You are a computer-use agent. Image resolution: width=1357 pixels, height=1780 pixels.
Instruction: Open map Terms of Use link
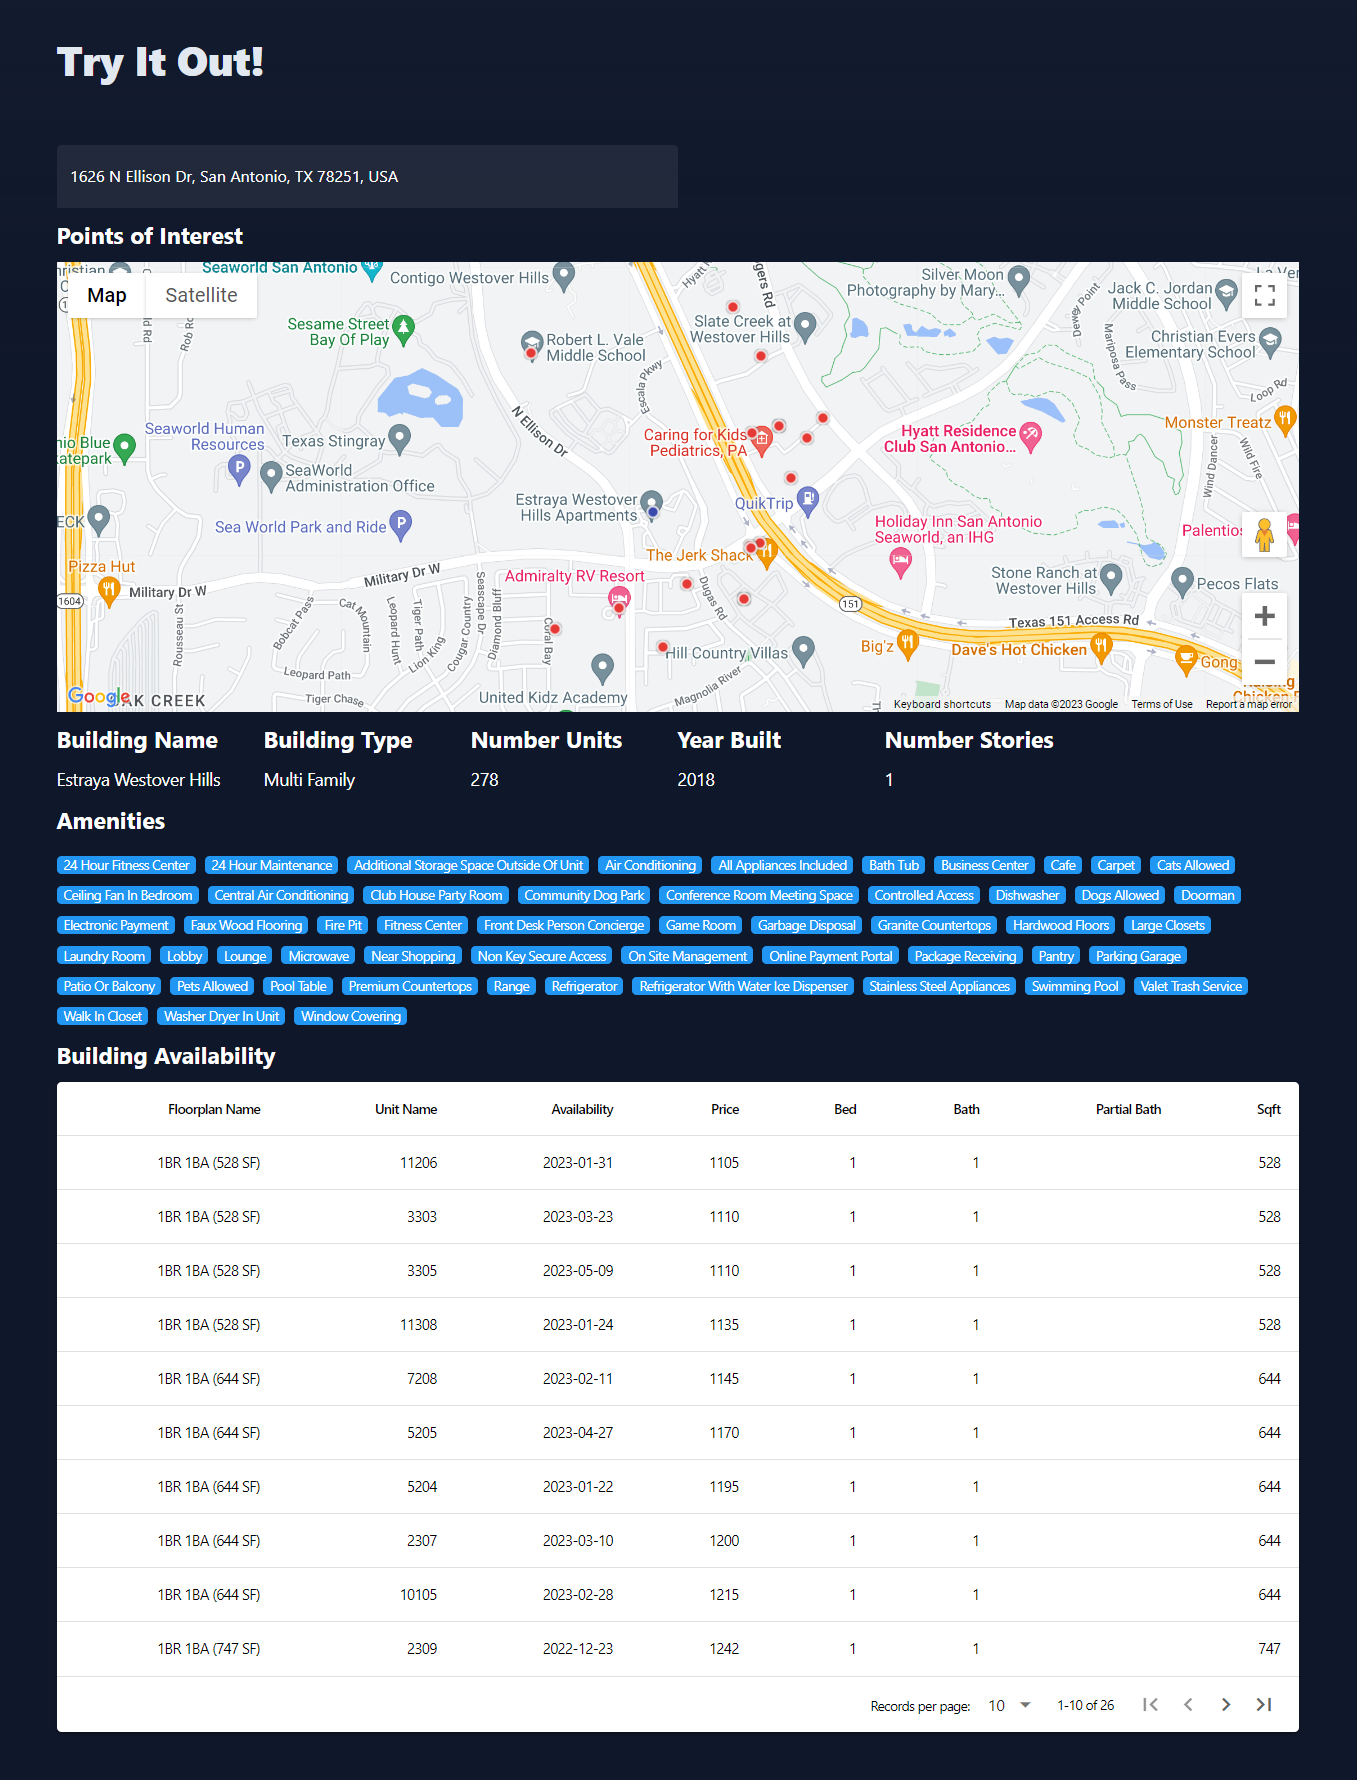pos(1161,704)
